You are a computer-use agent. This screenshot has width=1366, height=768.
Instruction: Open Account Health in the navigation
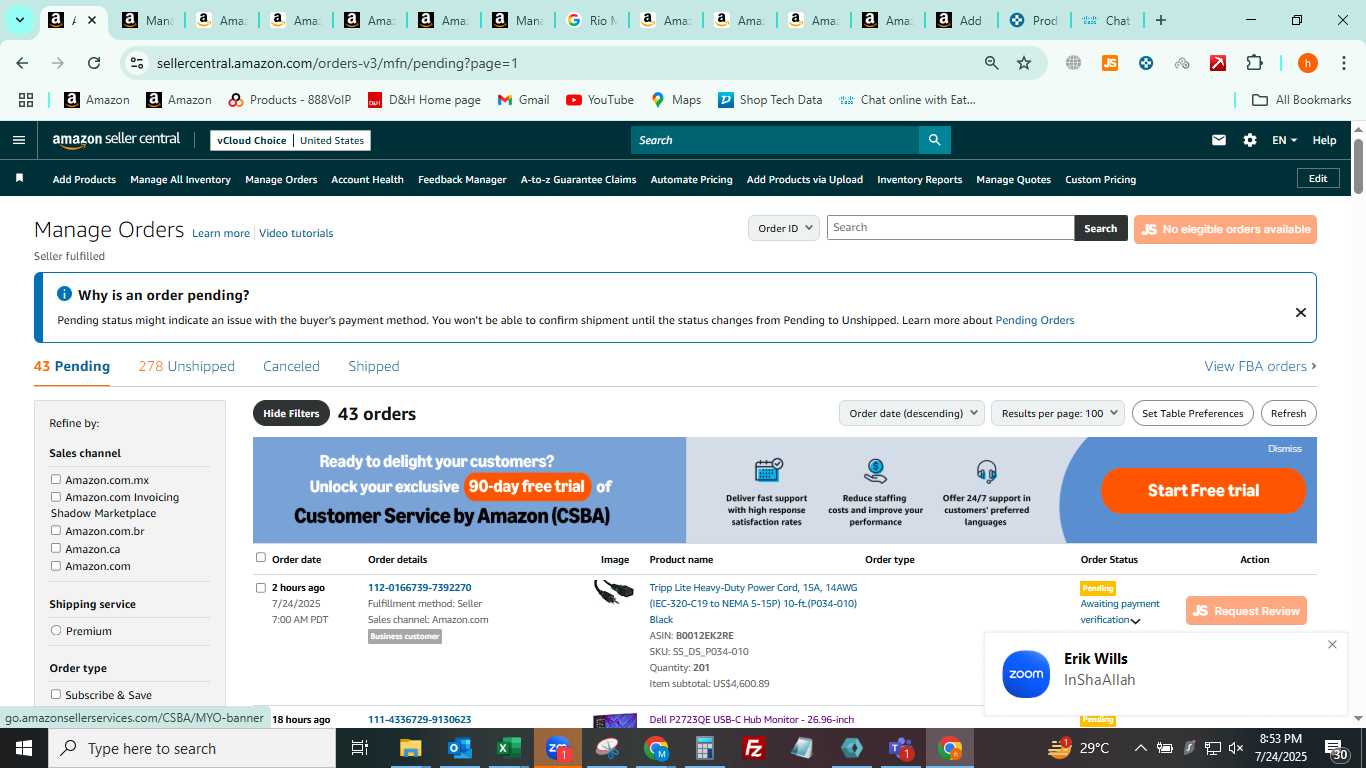pos(367,179)
